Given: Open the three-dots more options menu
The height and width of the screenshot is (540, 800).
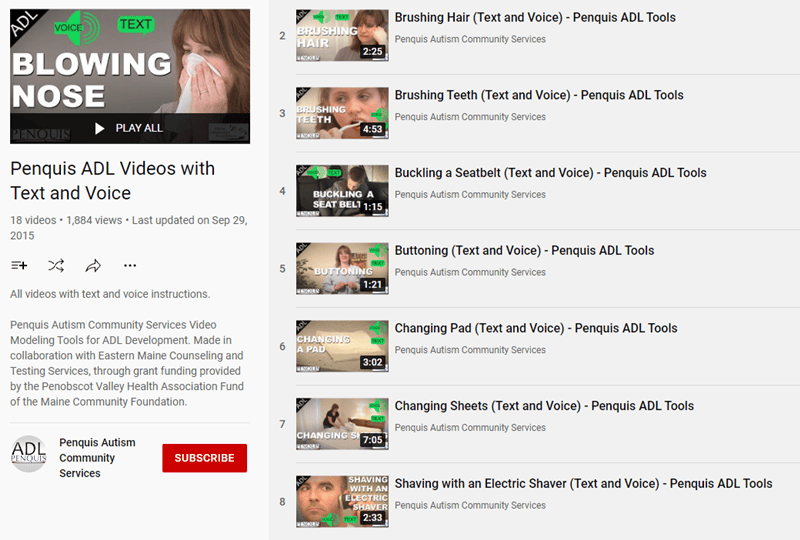Looking at the screenshot, I should (x=130, y=265).
